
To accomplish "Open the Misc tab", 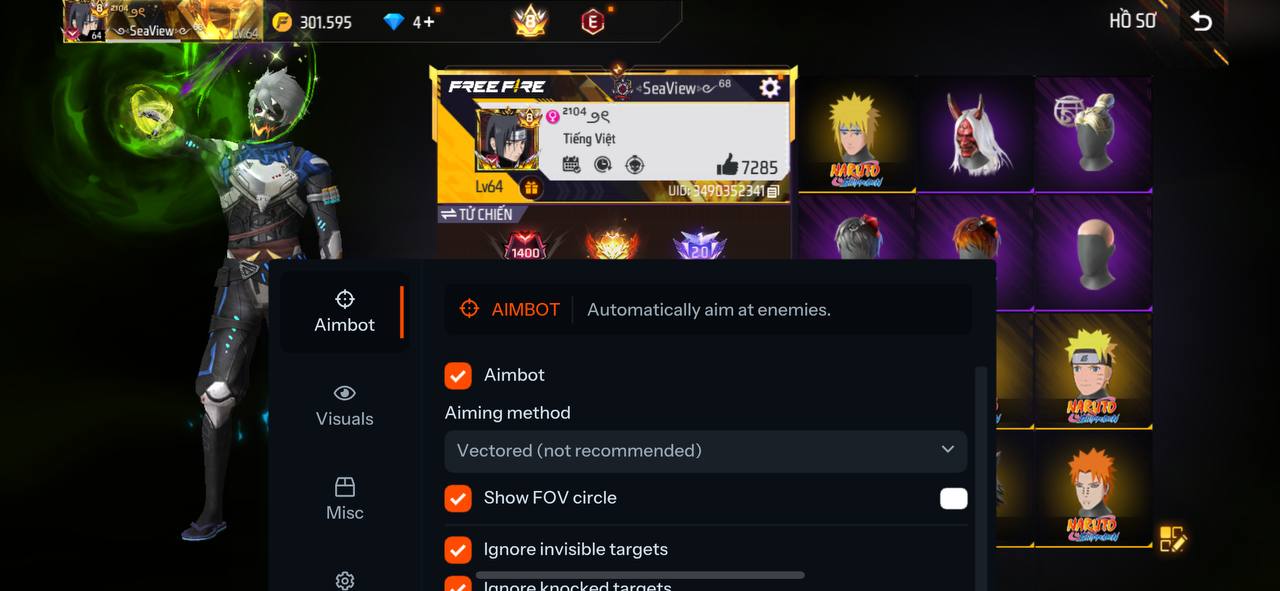I will 344,499.
